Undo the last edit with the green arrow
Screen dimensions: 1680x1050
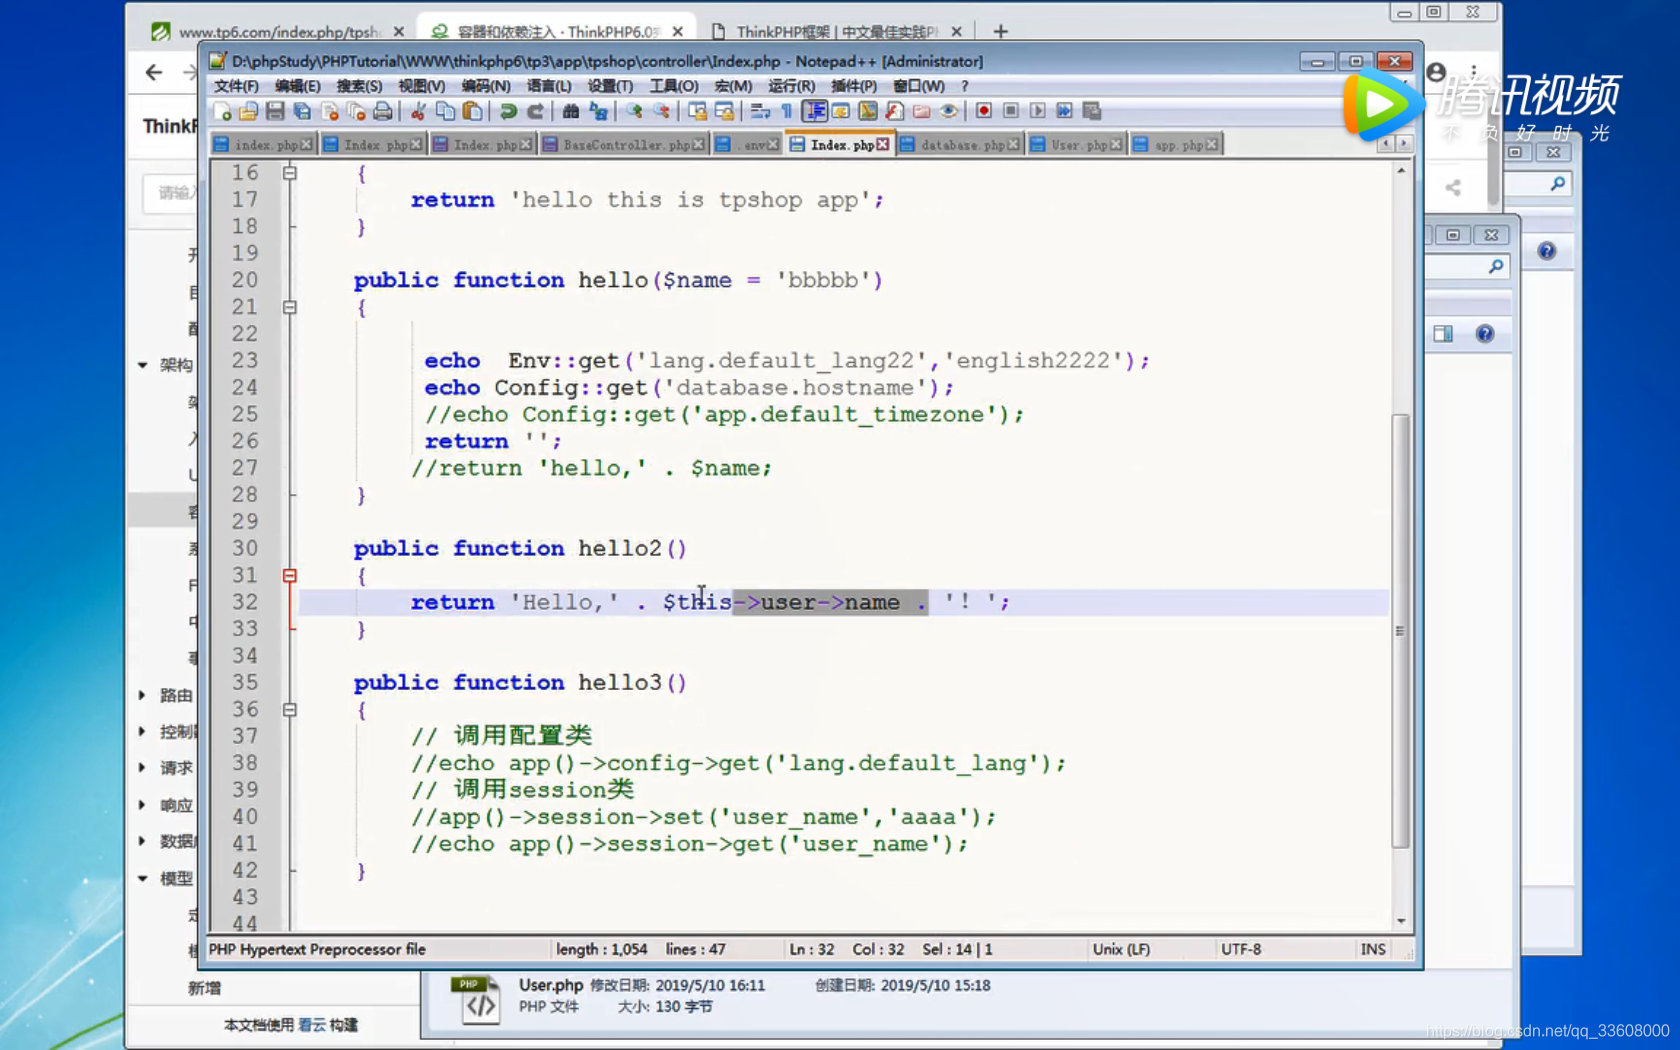coord(508,111)
